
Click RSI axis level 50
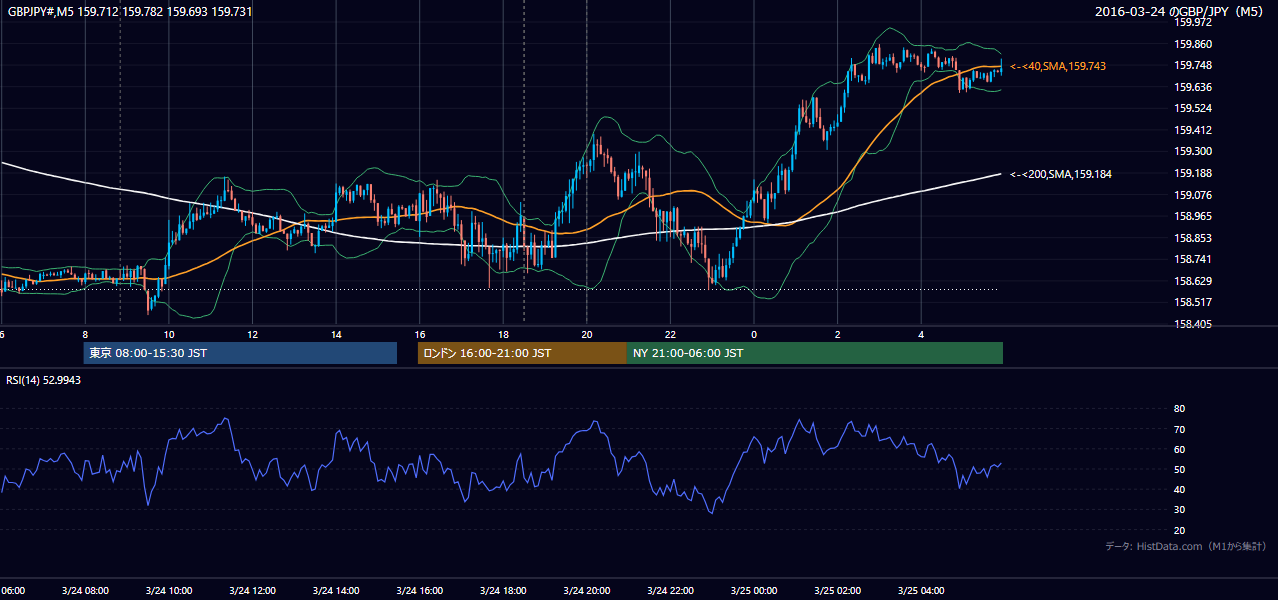tap(1179, 469)
